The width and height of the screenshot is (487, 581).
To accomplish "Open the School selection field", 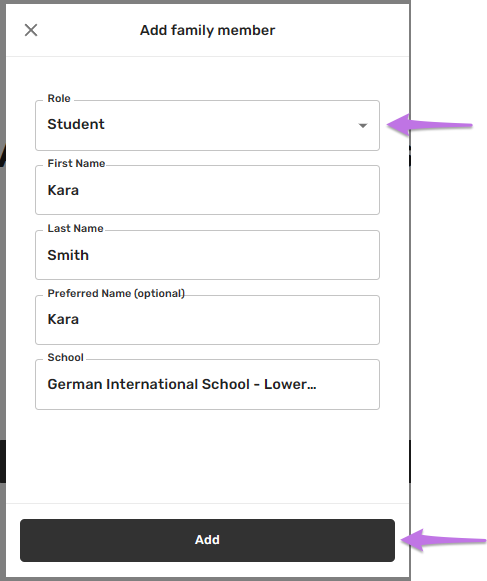I will coord(207,384).
